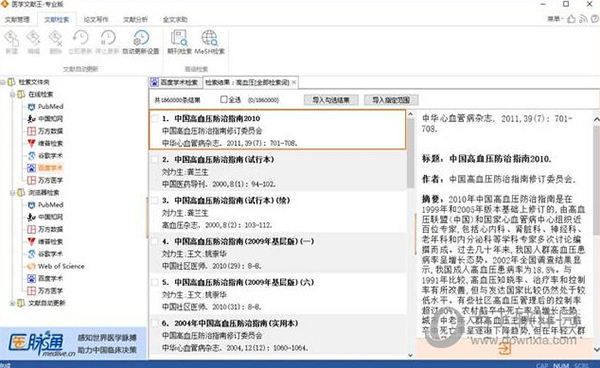
Task: Open 自动更新设置 settings
Action: 141,42
